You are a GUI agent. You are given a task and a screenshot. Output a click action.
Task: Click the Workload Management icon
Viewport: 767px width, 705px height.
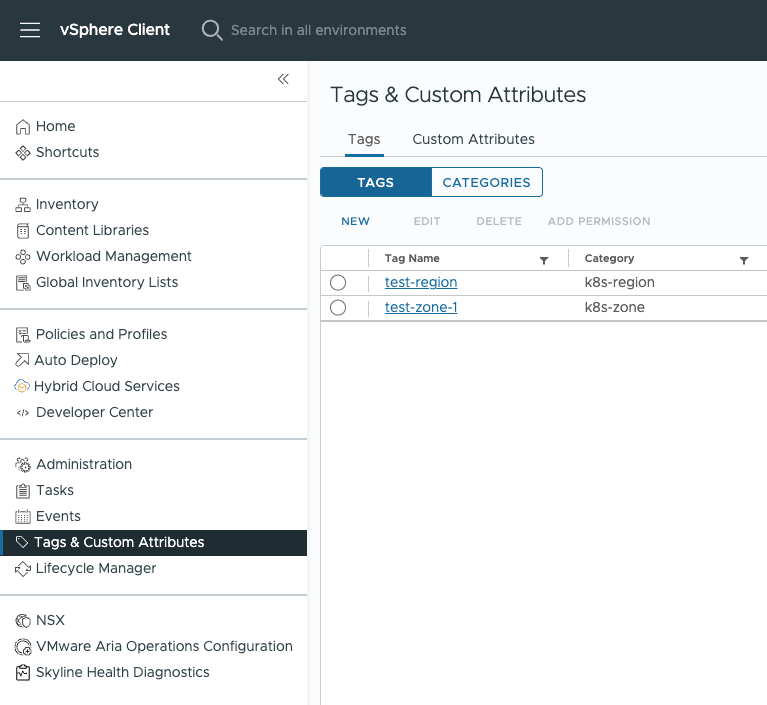tap(23, 257)
